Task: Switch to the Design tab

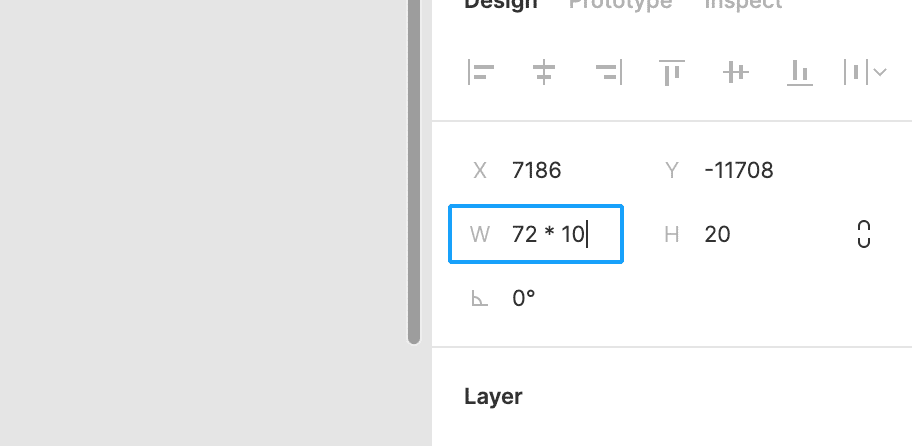Action: pos(500,4)
